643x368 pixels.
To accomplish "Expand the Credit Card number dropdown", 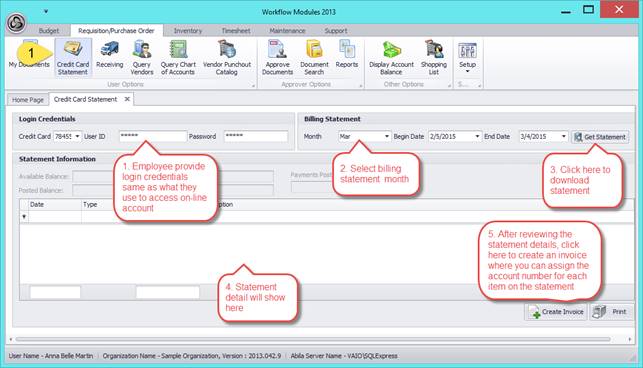I will 77,136.
